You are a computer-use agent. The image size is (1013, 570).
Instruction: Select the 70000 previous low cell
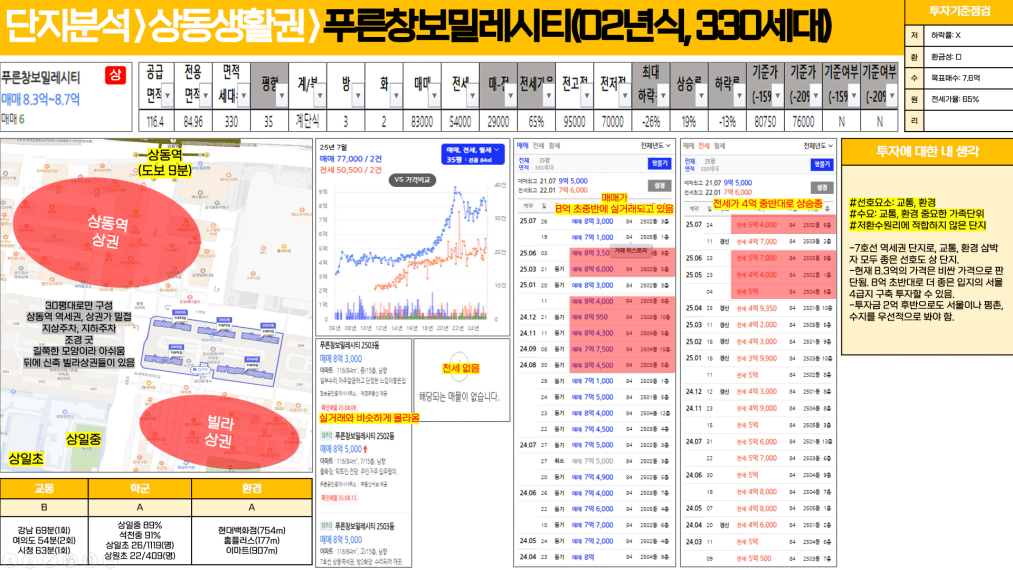[x=612, y=121]
